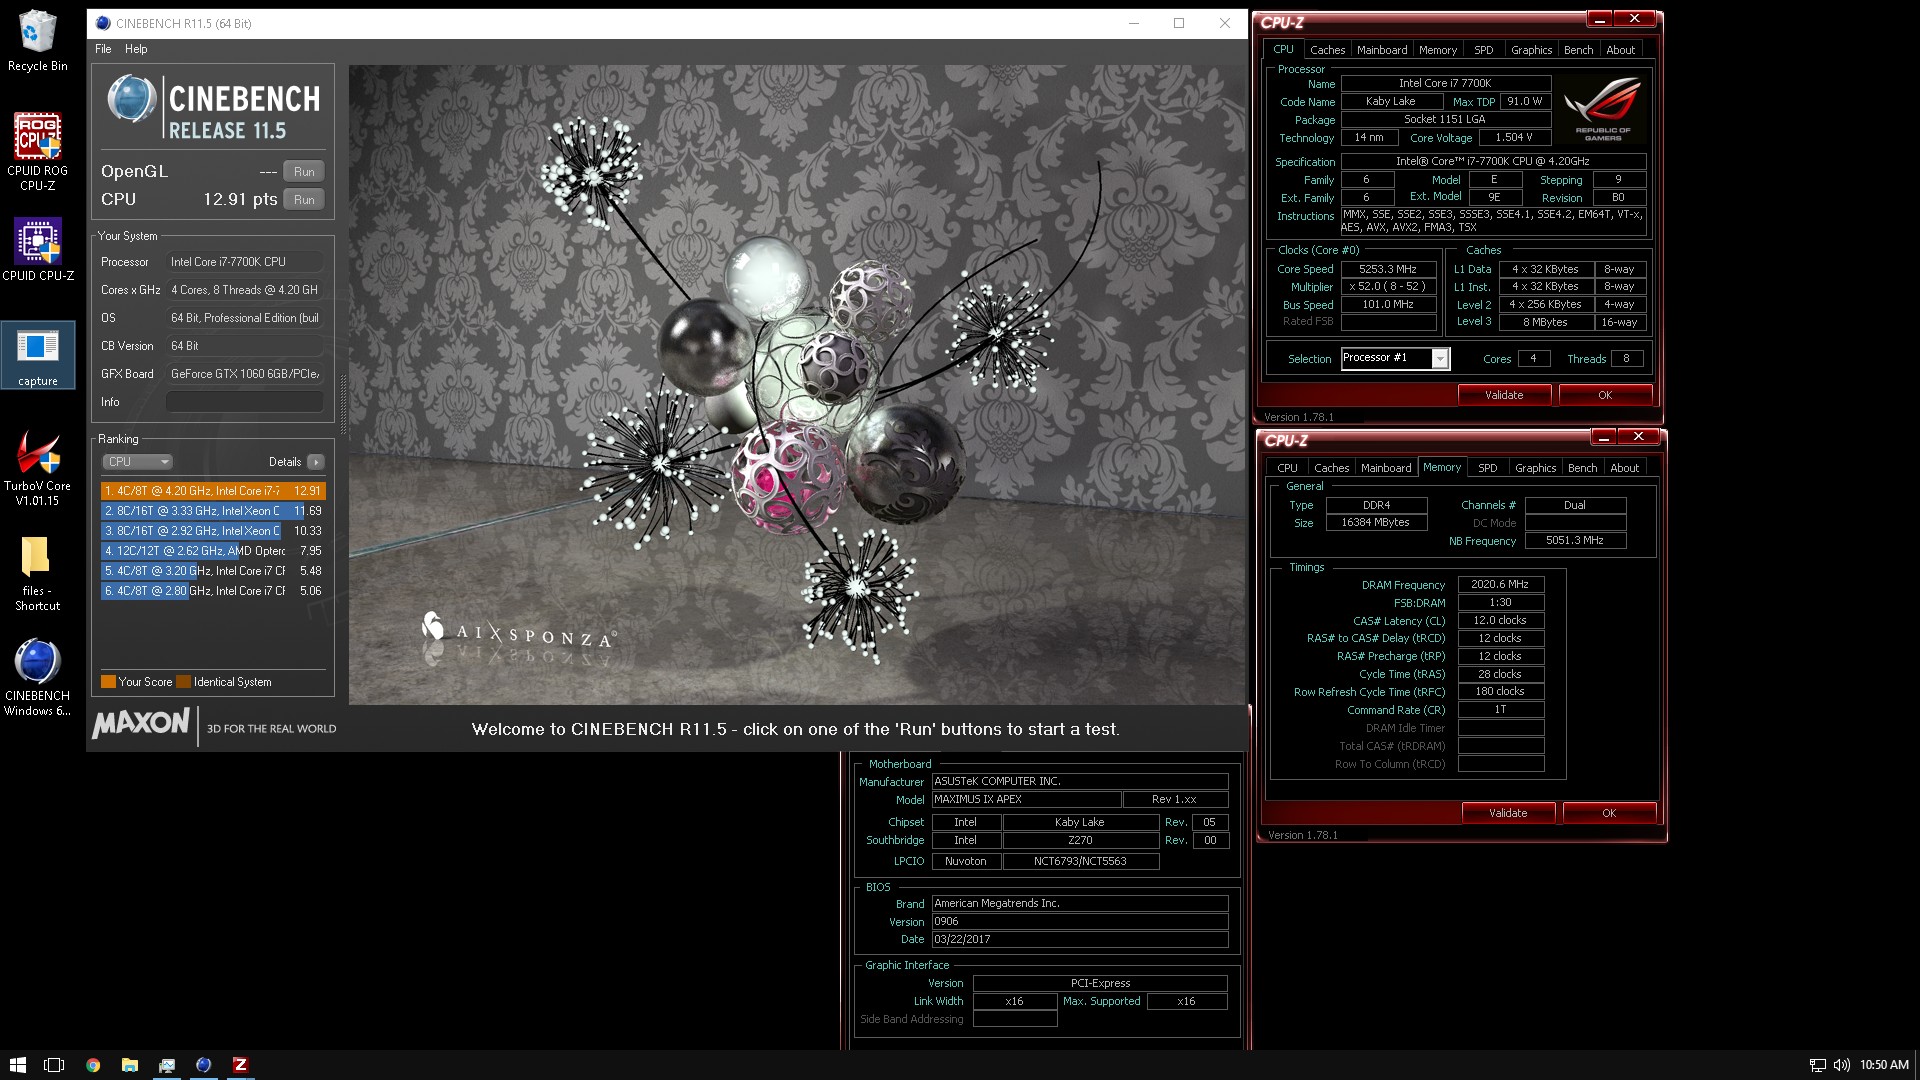Click the orange Your Score legend swatch
This screenshot has height=1080, width=1920.
tap(108, 682)
